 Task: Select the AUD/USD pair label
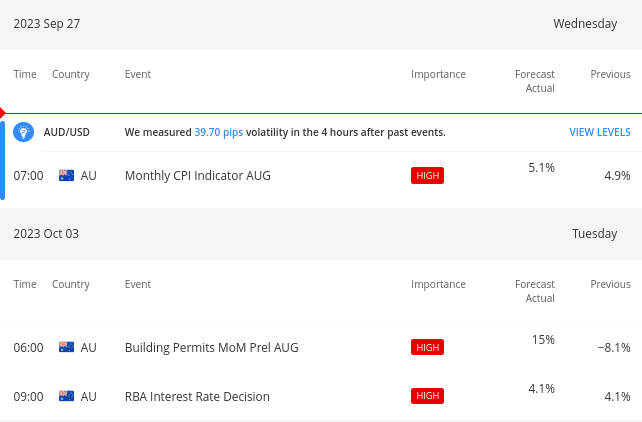(67, 132)
